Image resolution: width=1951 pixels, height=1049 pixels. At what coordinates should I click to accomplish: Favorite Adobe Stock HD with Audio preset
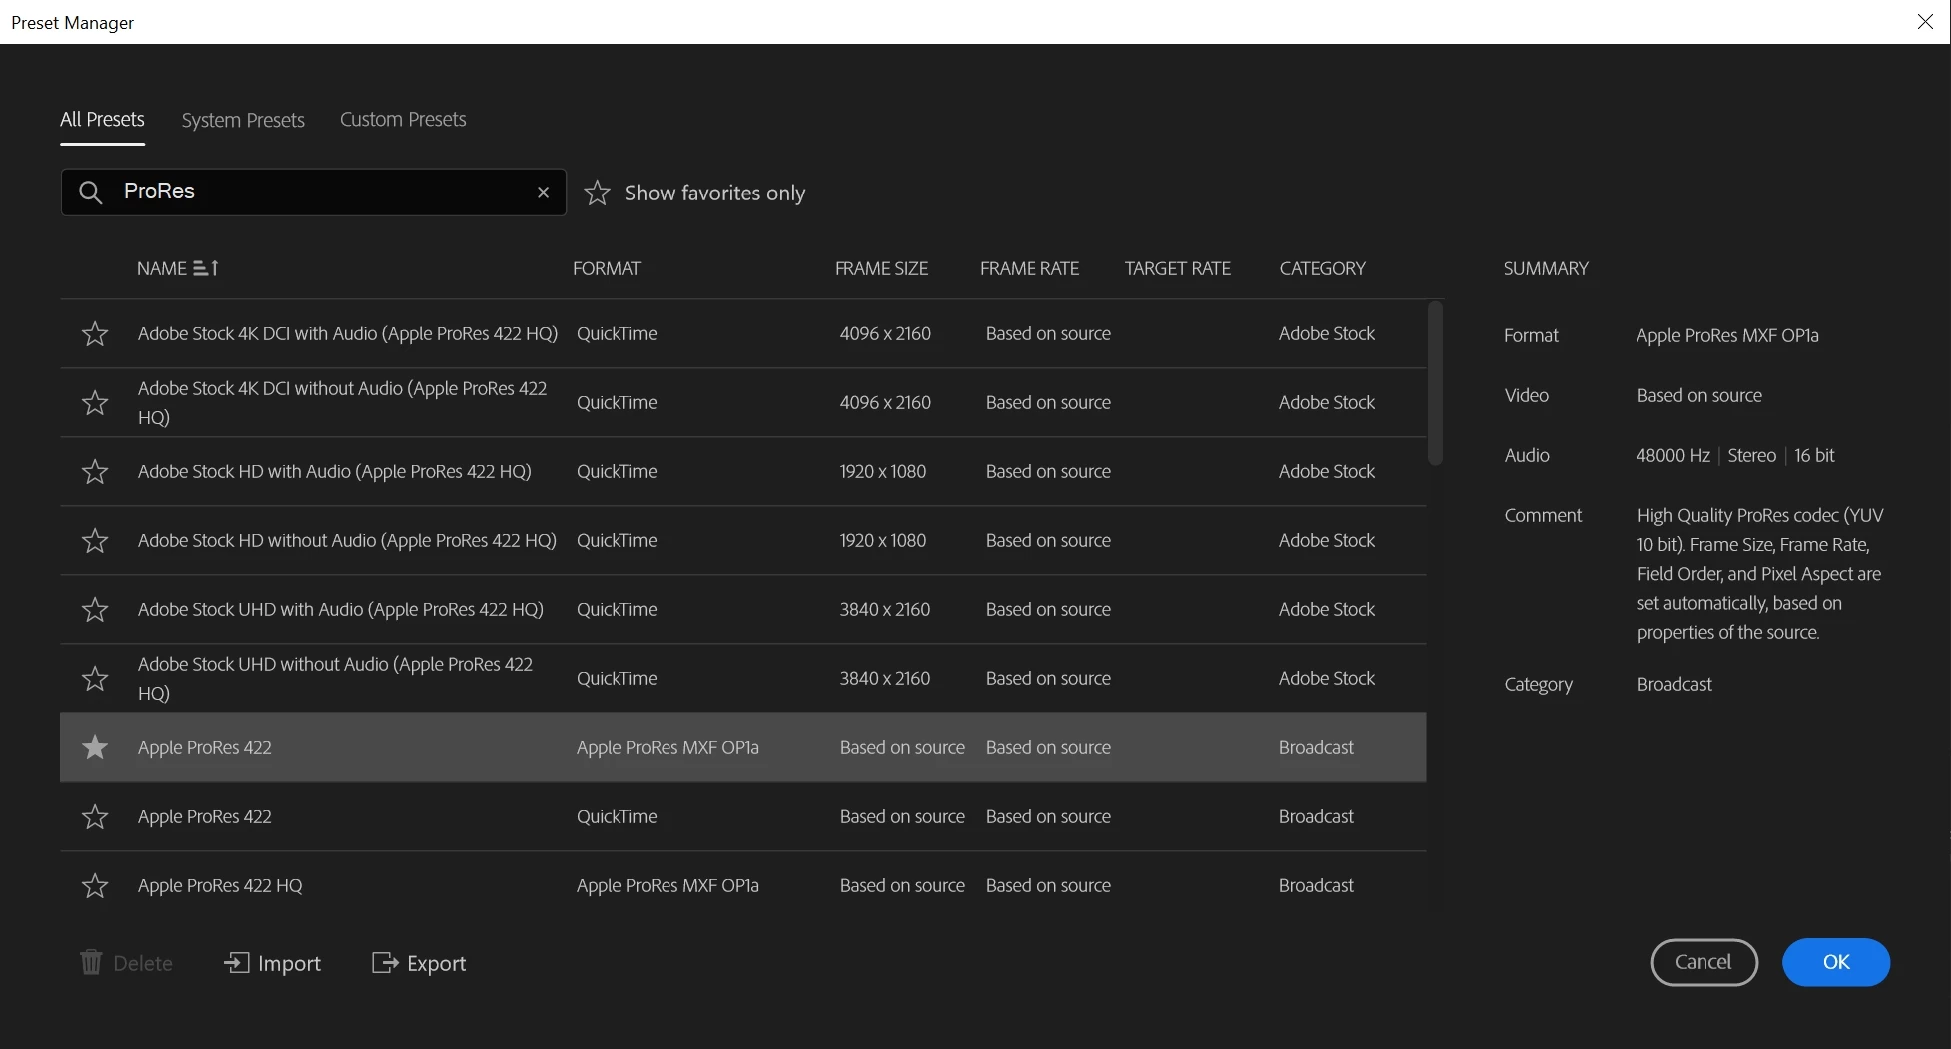(95, 471)
